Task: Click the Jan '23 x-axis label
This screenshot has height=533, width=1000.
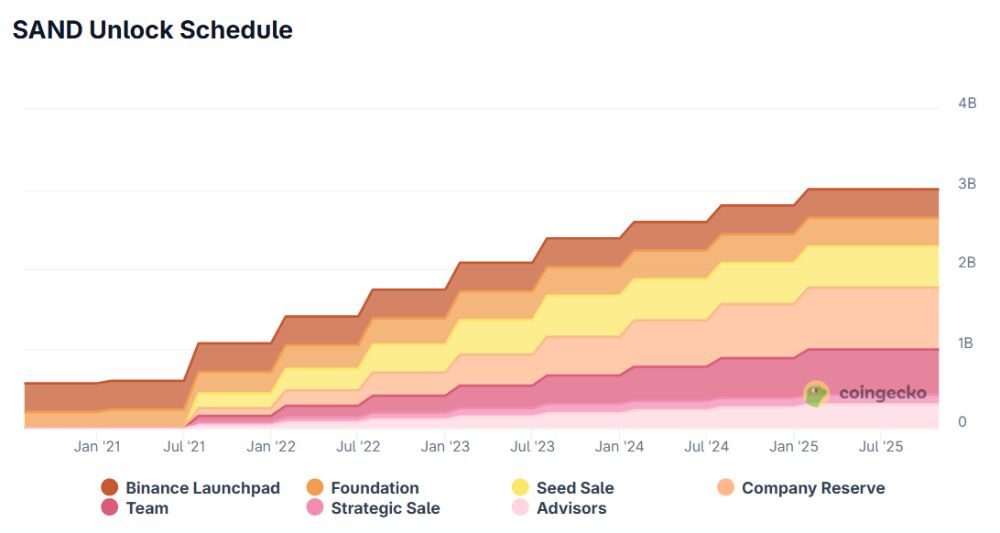Action: pos(445,446)
